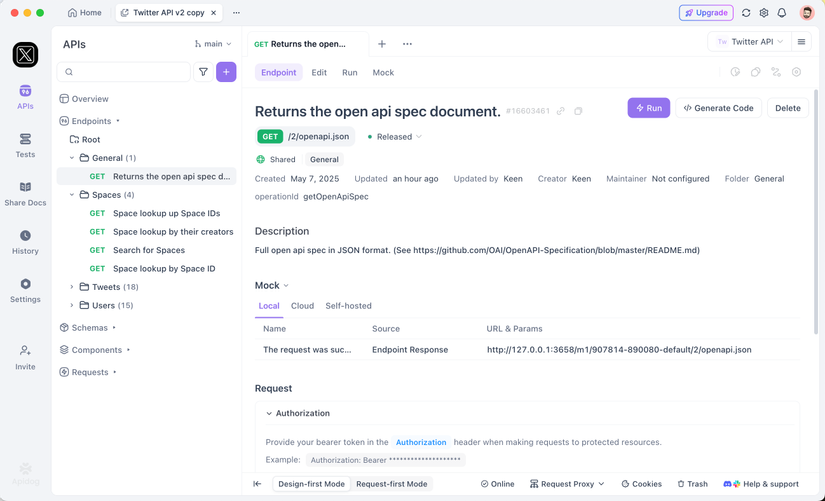Open Share Docs in sidebar
This screenshot has height=501, width=825.
point(25,194)
